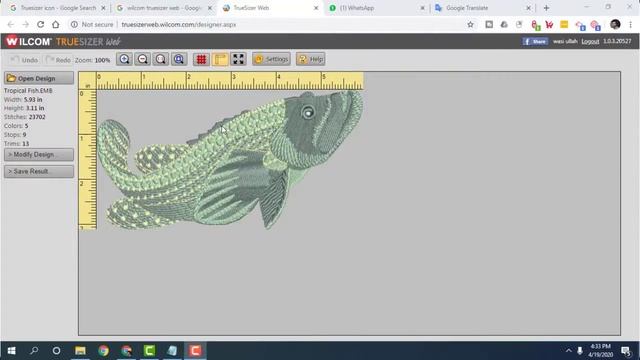The image size is (640, 360).
Task: Click the Wilcom TrueSizer Web logo
Action: coord(63,41)
